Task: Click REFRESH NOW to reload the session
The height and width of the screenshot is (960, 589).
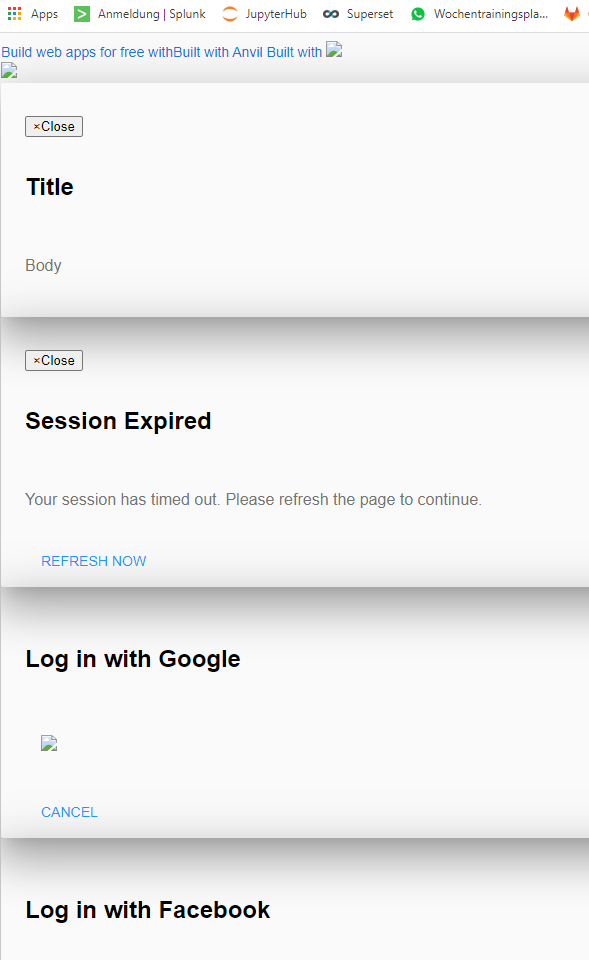Action: [94, 561]
